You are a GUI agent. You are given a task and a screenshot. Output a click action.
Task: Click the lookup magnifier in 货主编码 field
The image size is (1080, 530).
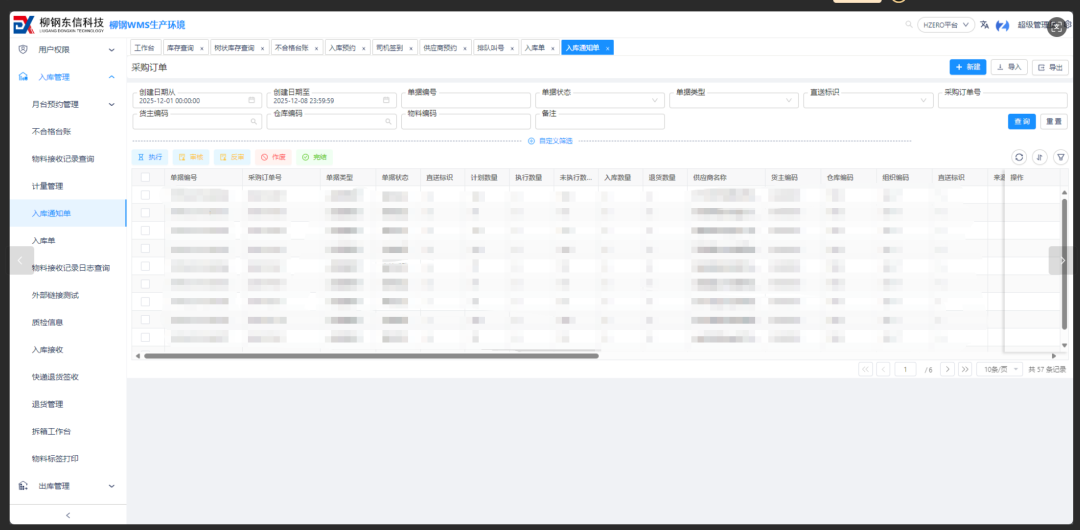[253, 121]
